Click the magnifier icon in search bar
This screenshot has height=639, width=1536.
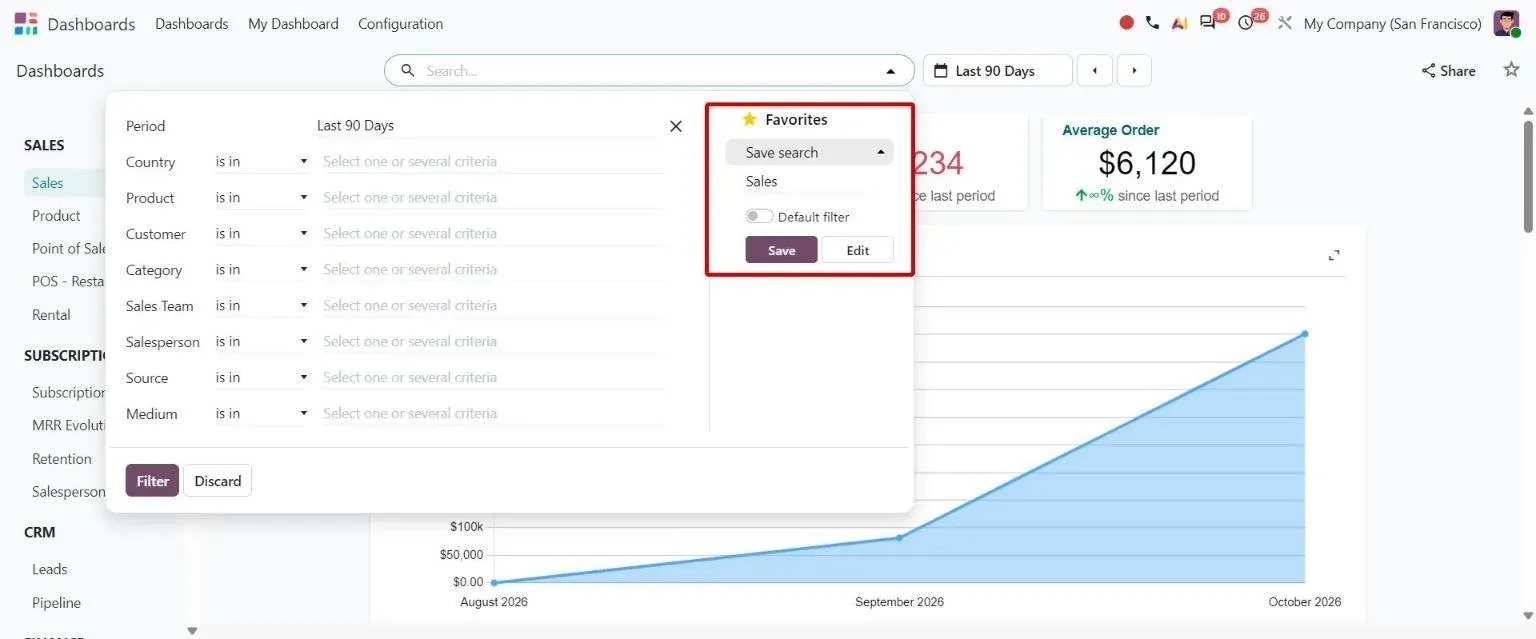407,71
